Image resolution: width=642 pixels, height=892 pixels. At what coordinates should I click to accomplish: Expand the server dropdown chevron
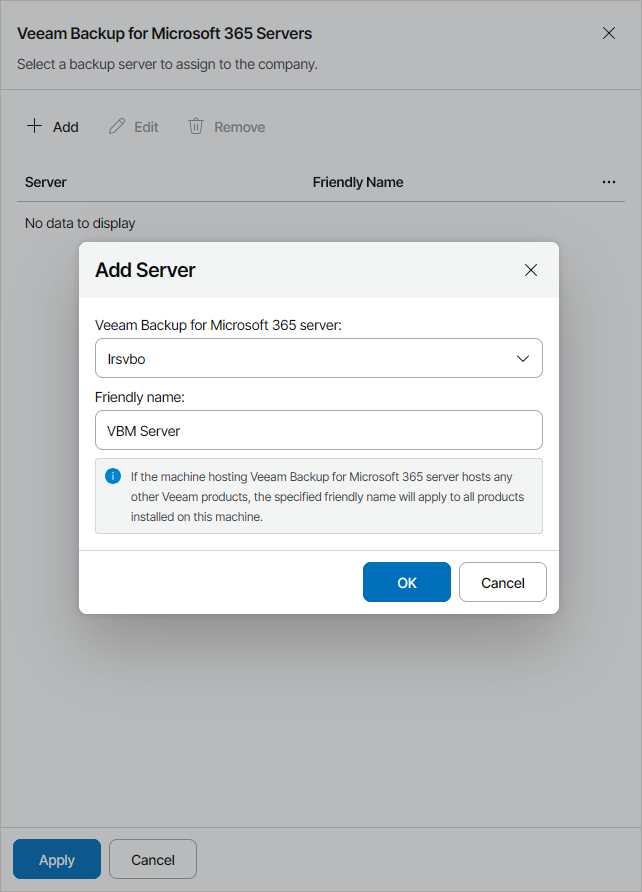[x=523, y=358]
